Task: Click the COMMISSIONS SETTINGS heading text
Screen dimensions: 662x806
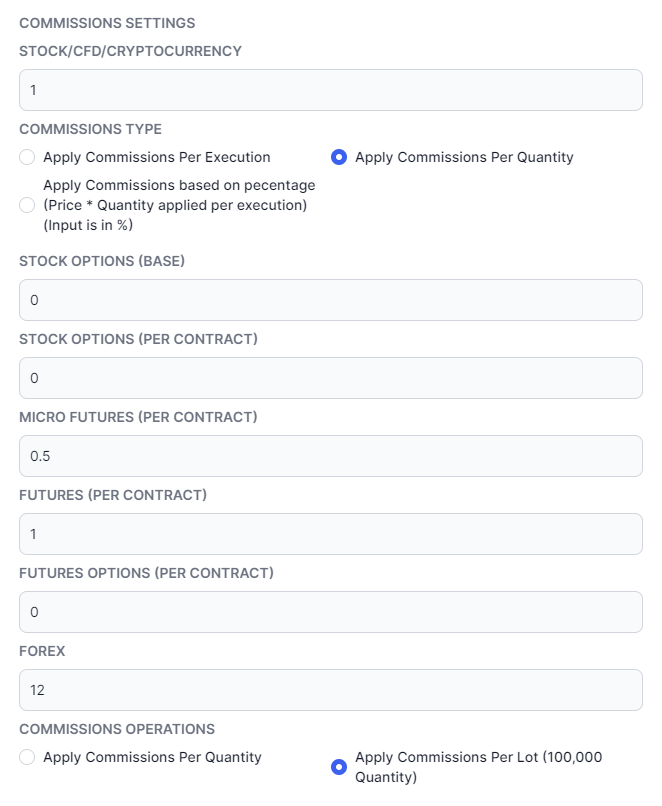Action: click(107, 23)
